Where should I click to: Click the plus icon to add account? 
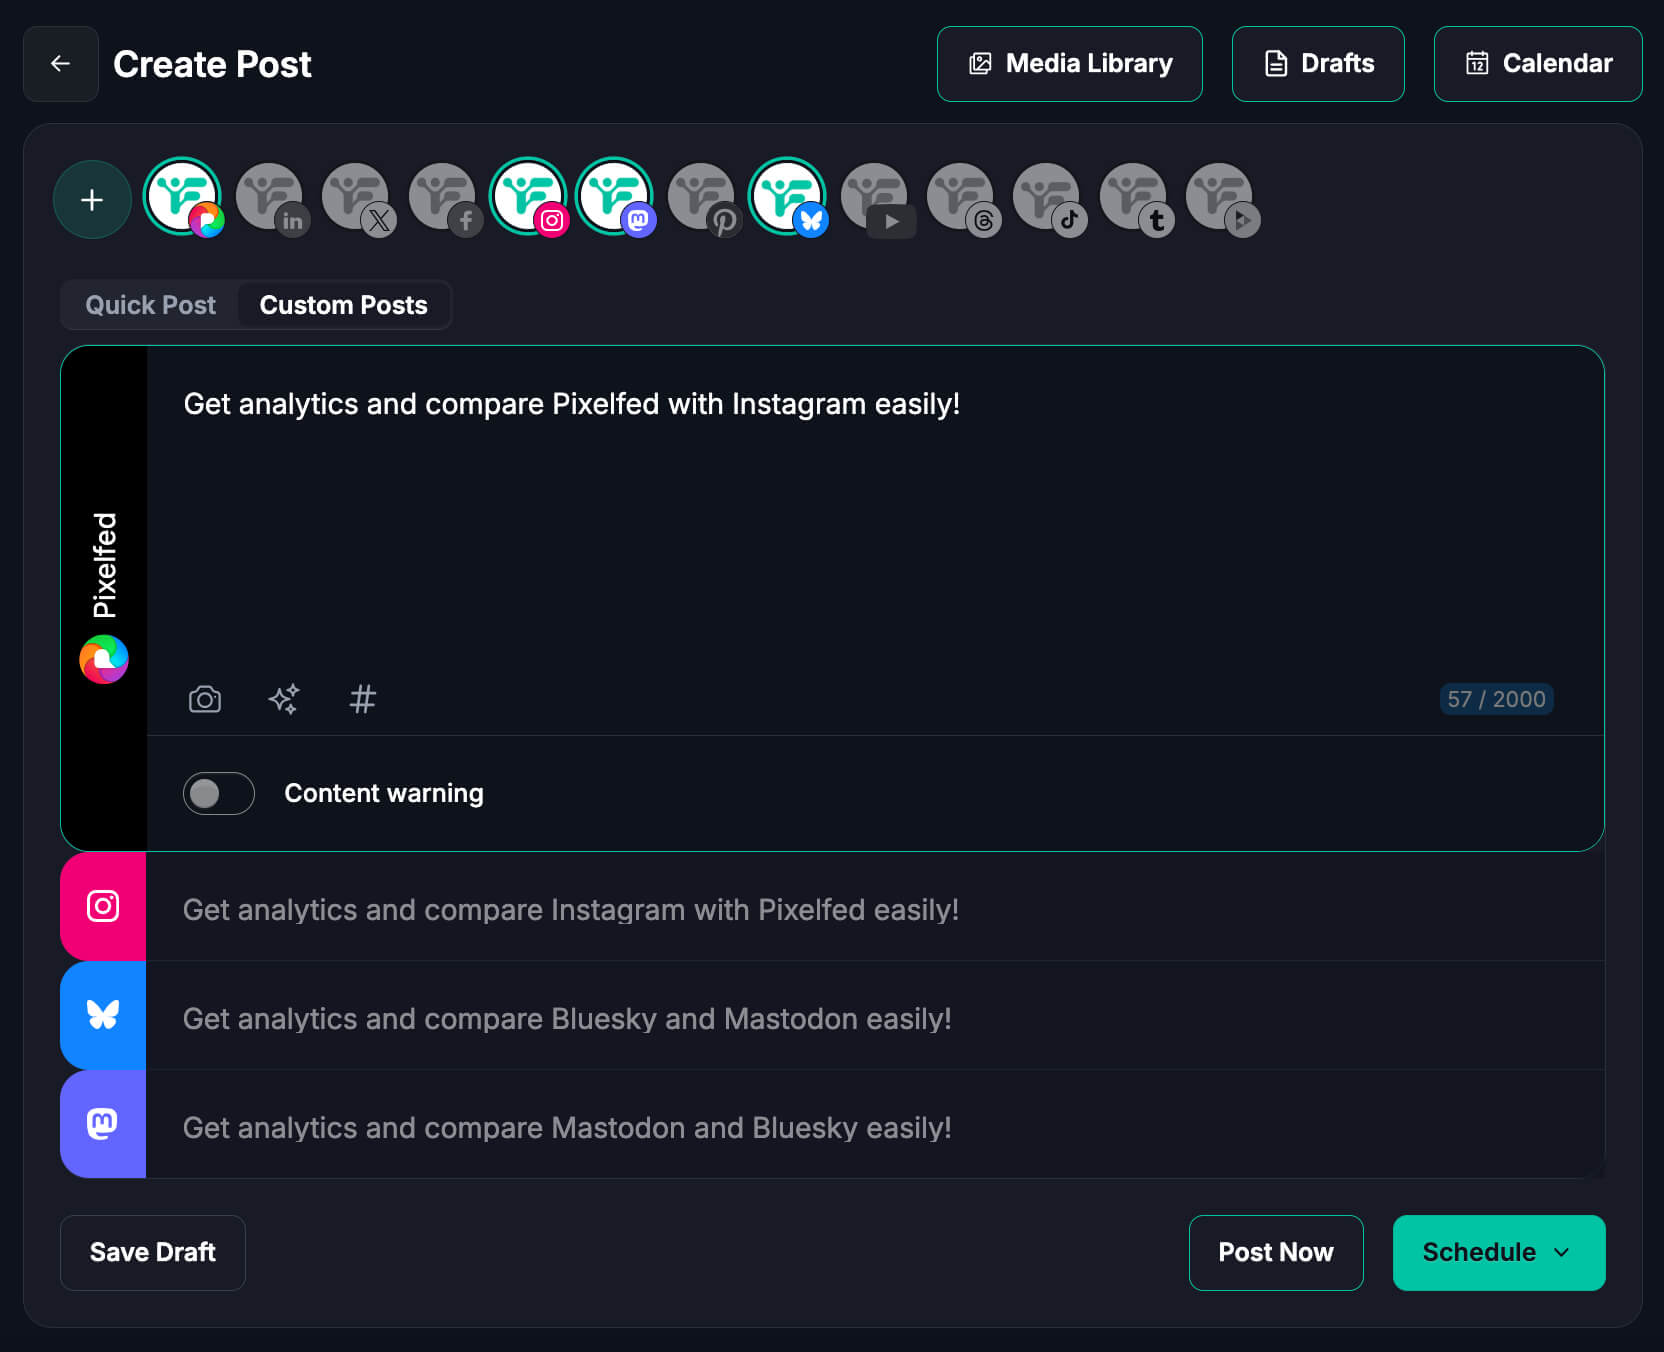(92, 200)
